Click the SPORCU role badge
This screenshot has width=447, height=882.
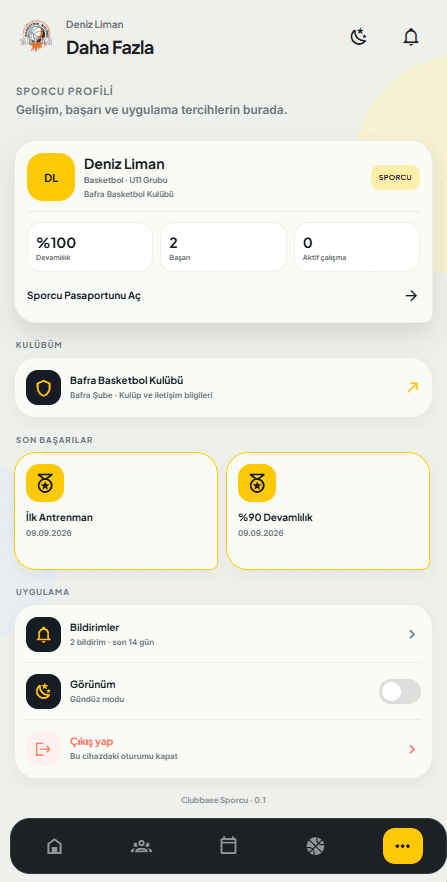[x=395, y=177]
